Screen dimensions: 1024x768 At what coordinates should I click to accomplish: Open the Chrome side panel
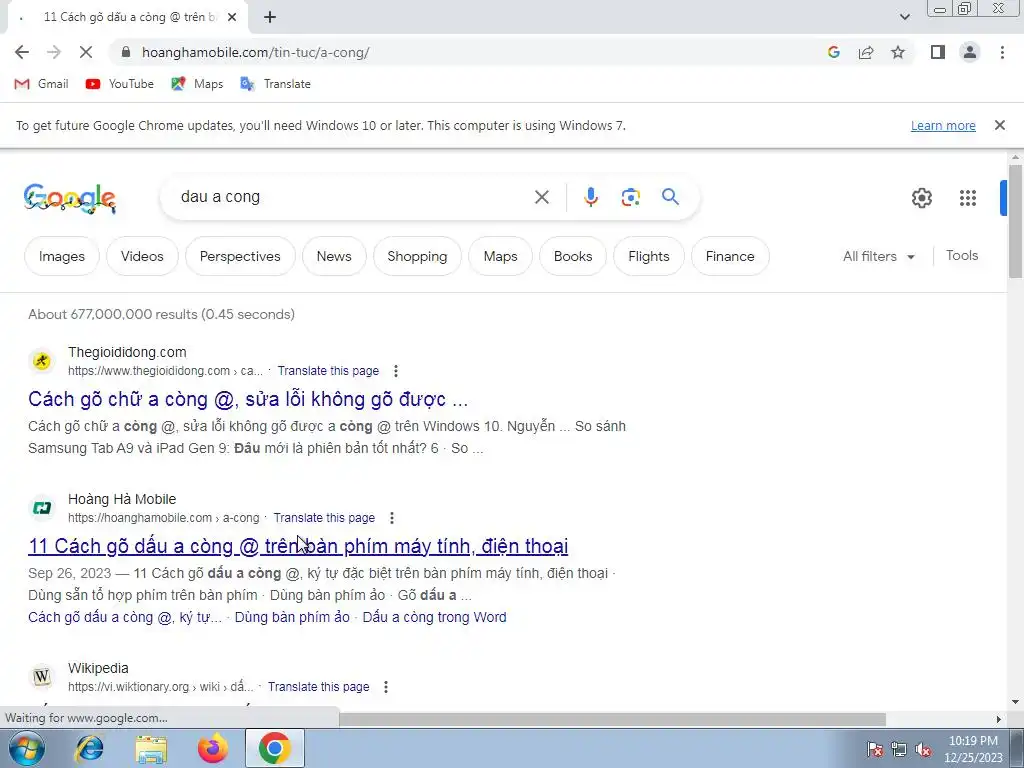click(x=938, y=52)
